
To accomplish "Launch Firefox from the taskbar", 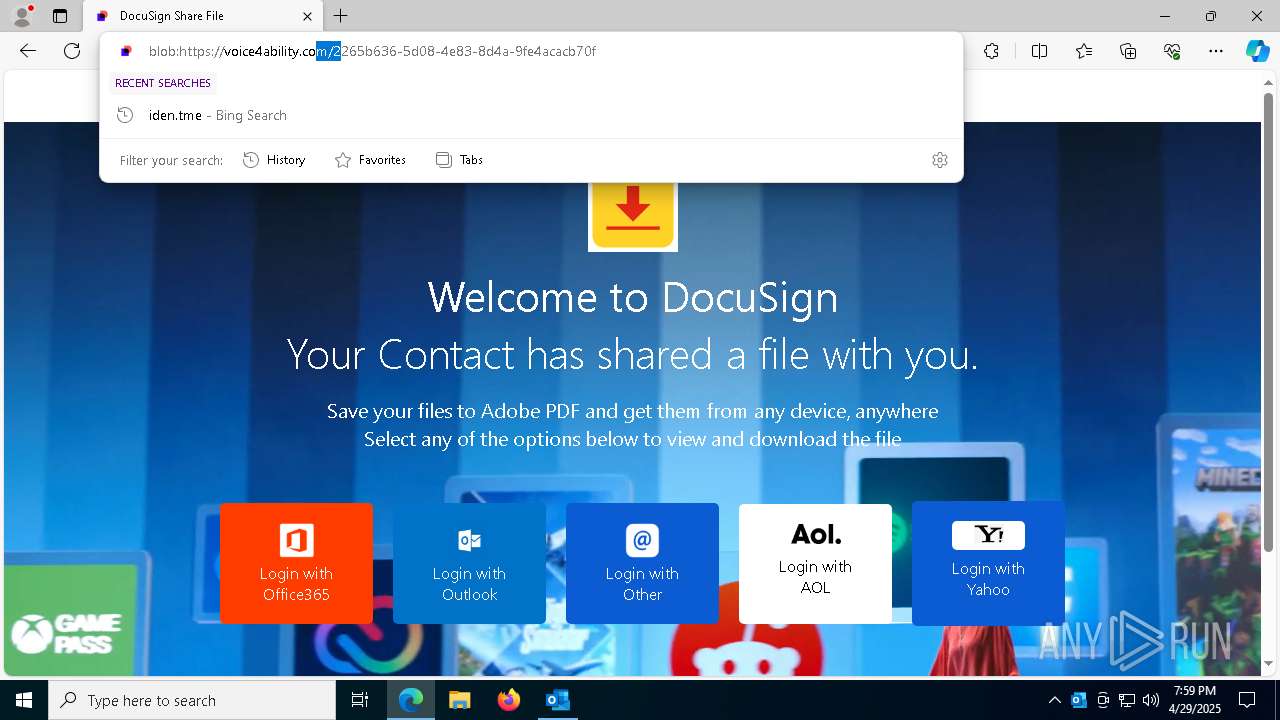I will 508,700.
